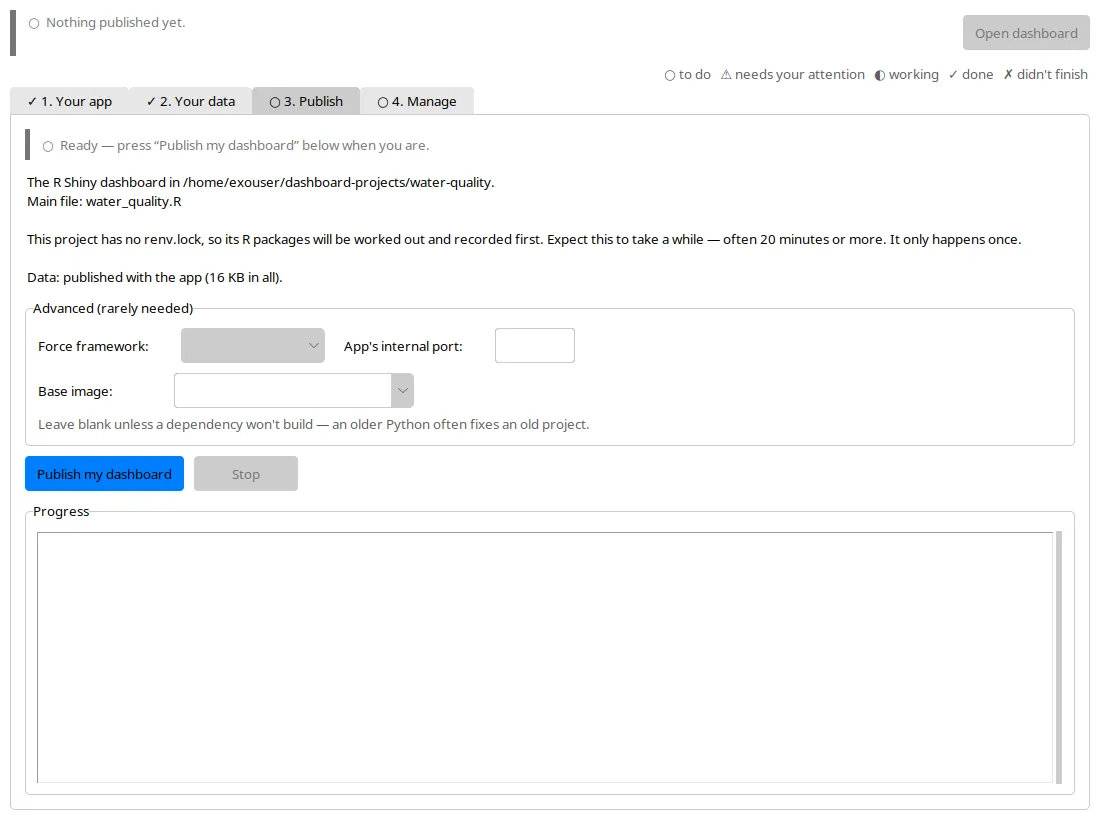
Task: Click the Progress area vertical scrollbar
Action: 1059,657
